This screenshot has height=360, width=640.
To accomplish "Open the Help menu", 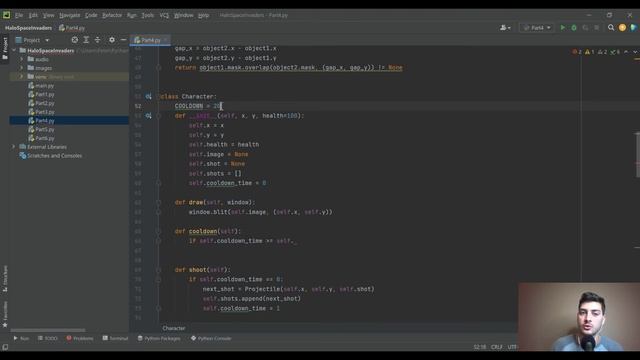I will [x=203, y=15].
